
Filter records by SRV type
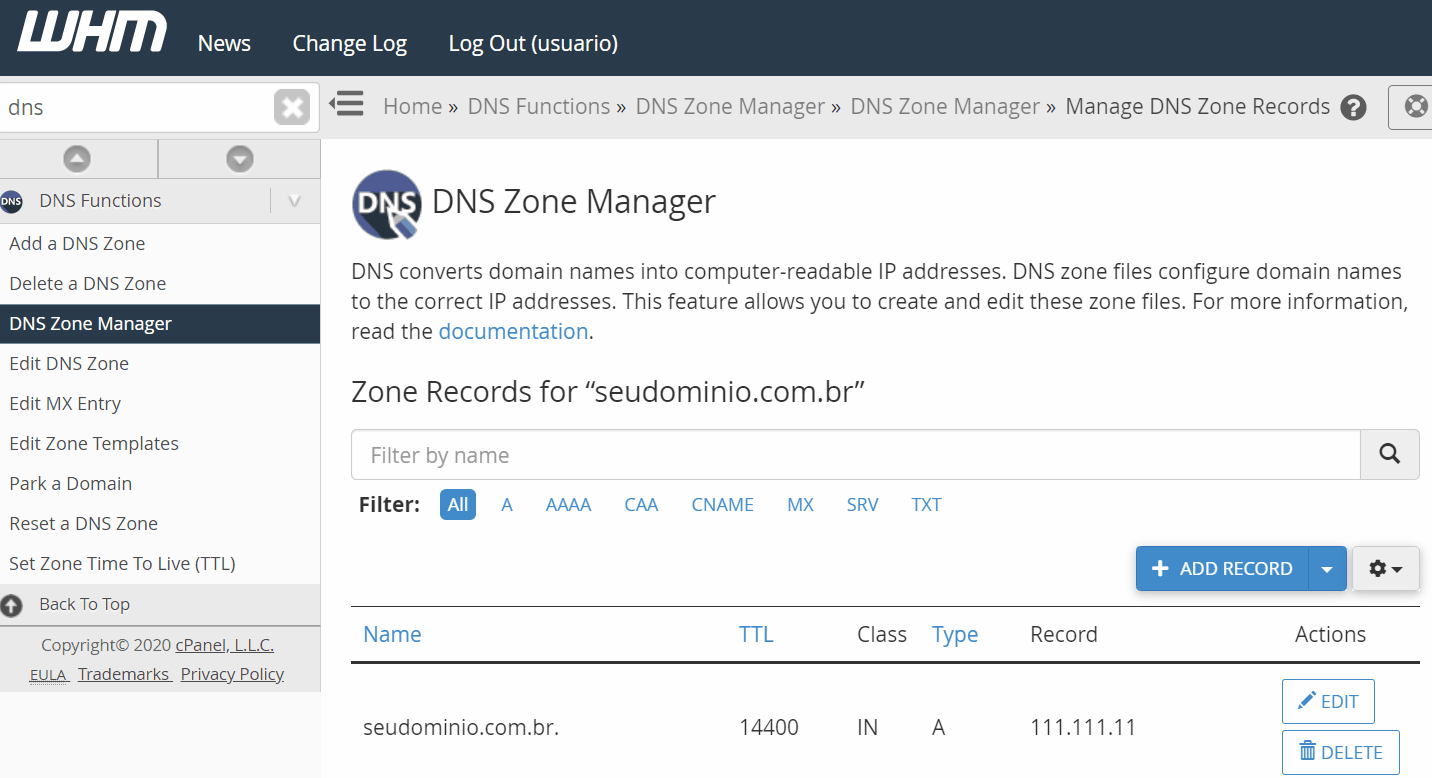coord(862,505)
